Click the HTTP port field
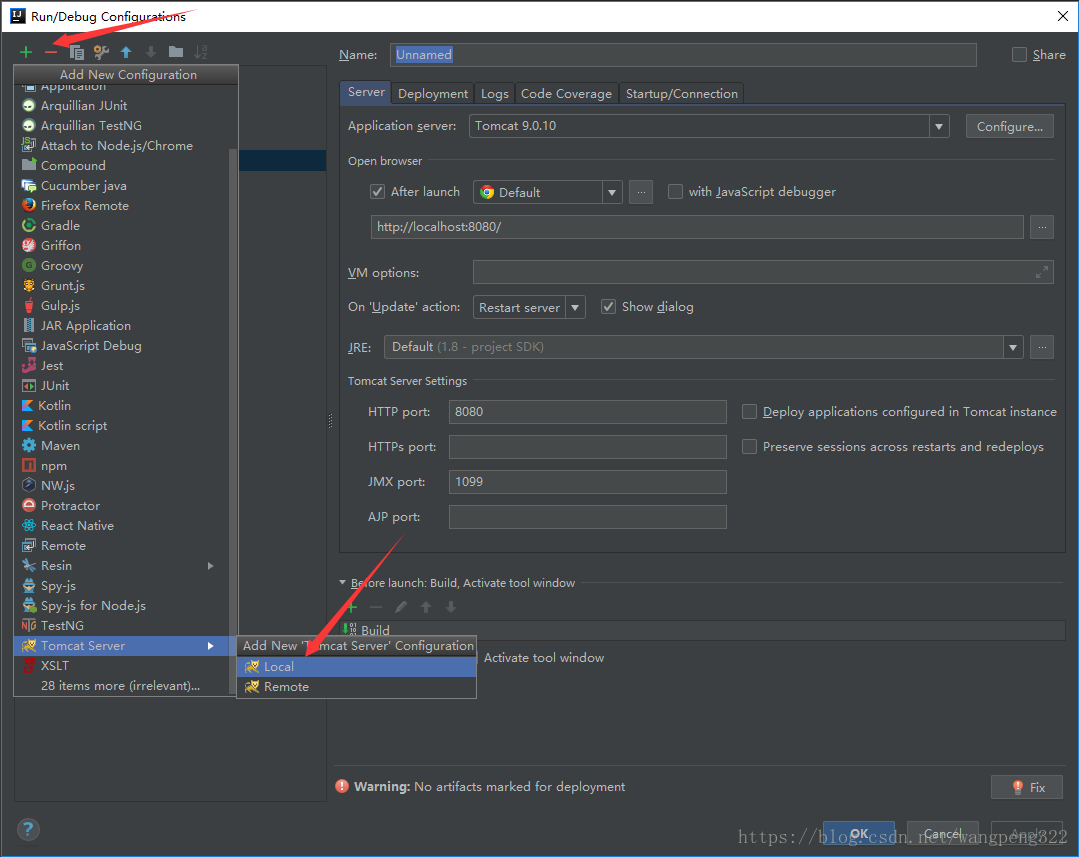The width and height of the screenshot is (1079, 857). click(x=588, y=412)
